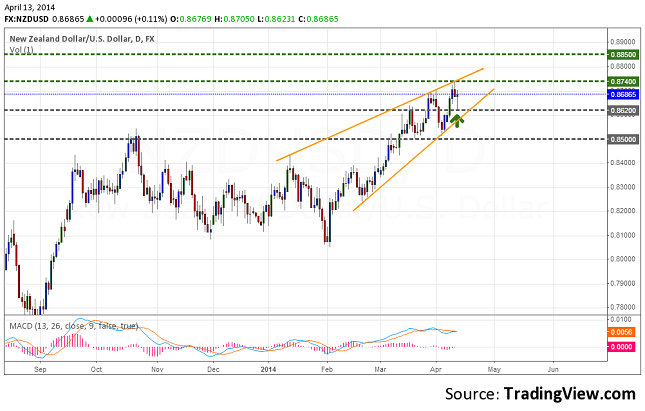Click the green up-triangle change indicator

point(90,19)
